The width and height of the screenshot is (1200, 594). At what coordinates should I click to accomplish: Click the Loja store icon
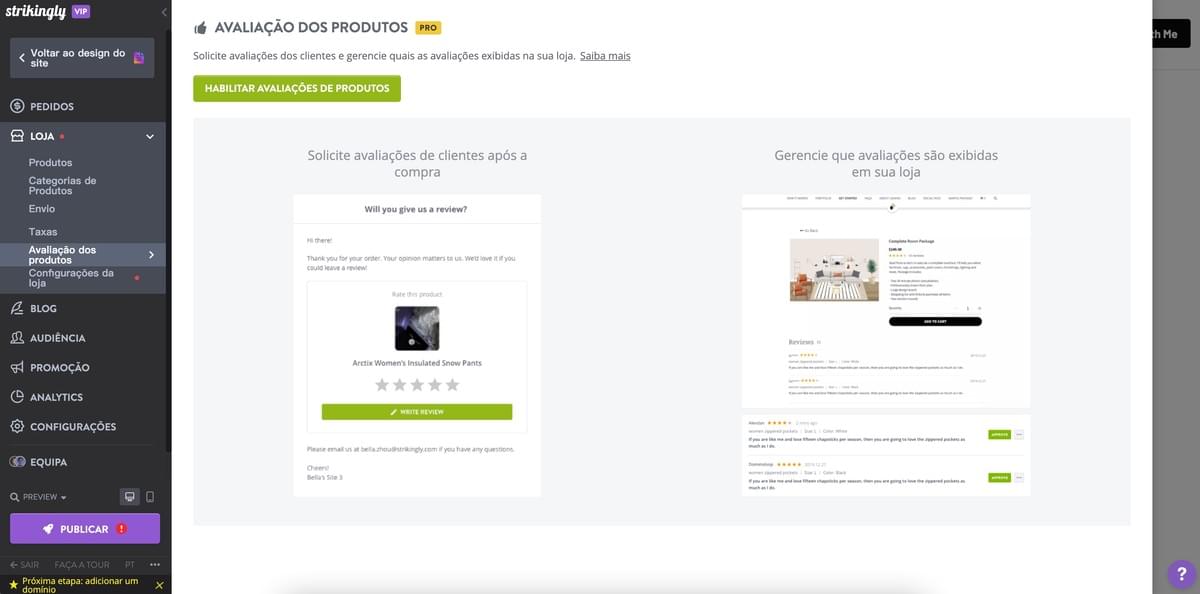[x=17, y=136]
